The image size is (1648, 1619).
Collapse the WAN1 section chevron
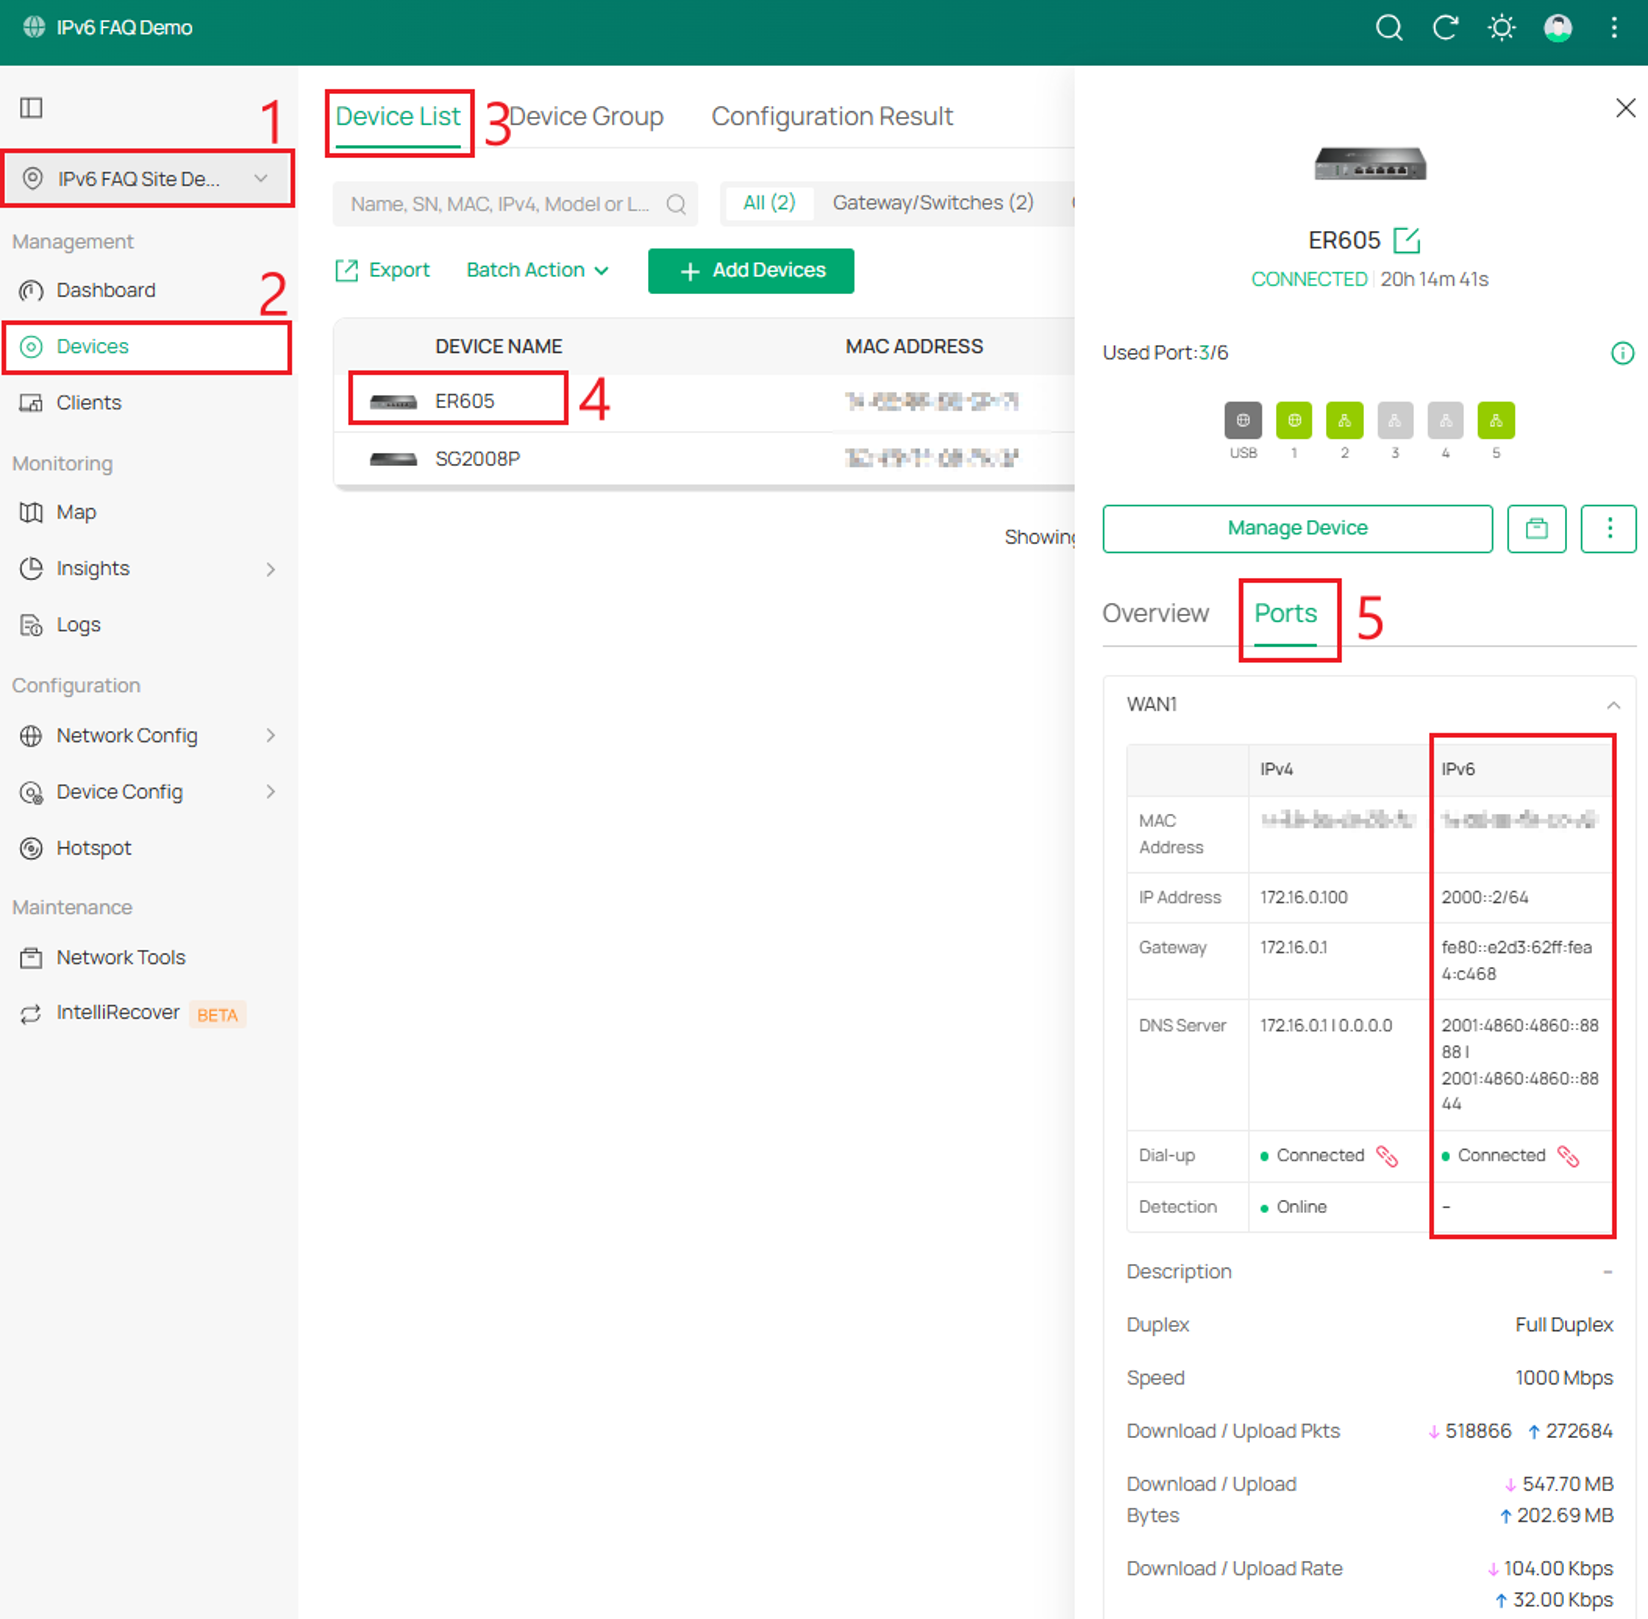(1613, 706)
